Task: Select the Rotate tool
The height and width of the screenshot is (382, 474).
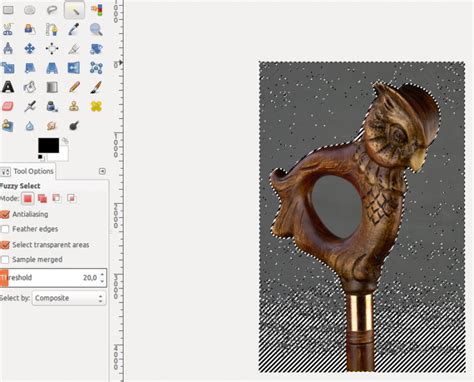Action: (x=96, y=49)
